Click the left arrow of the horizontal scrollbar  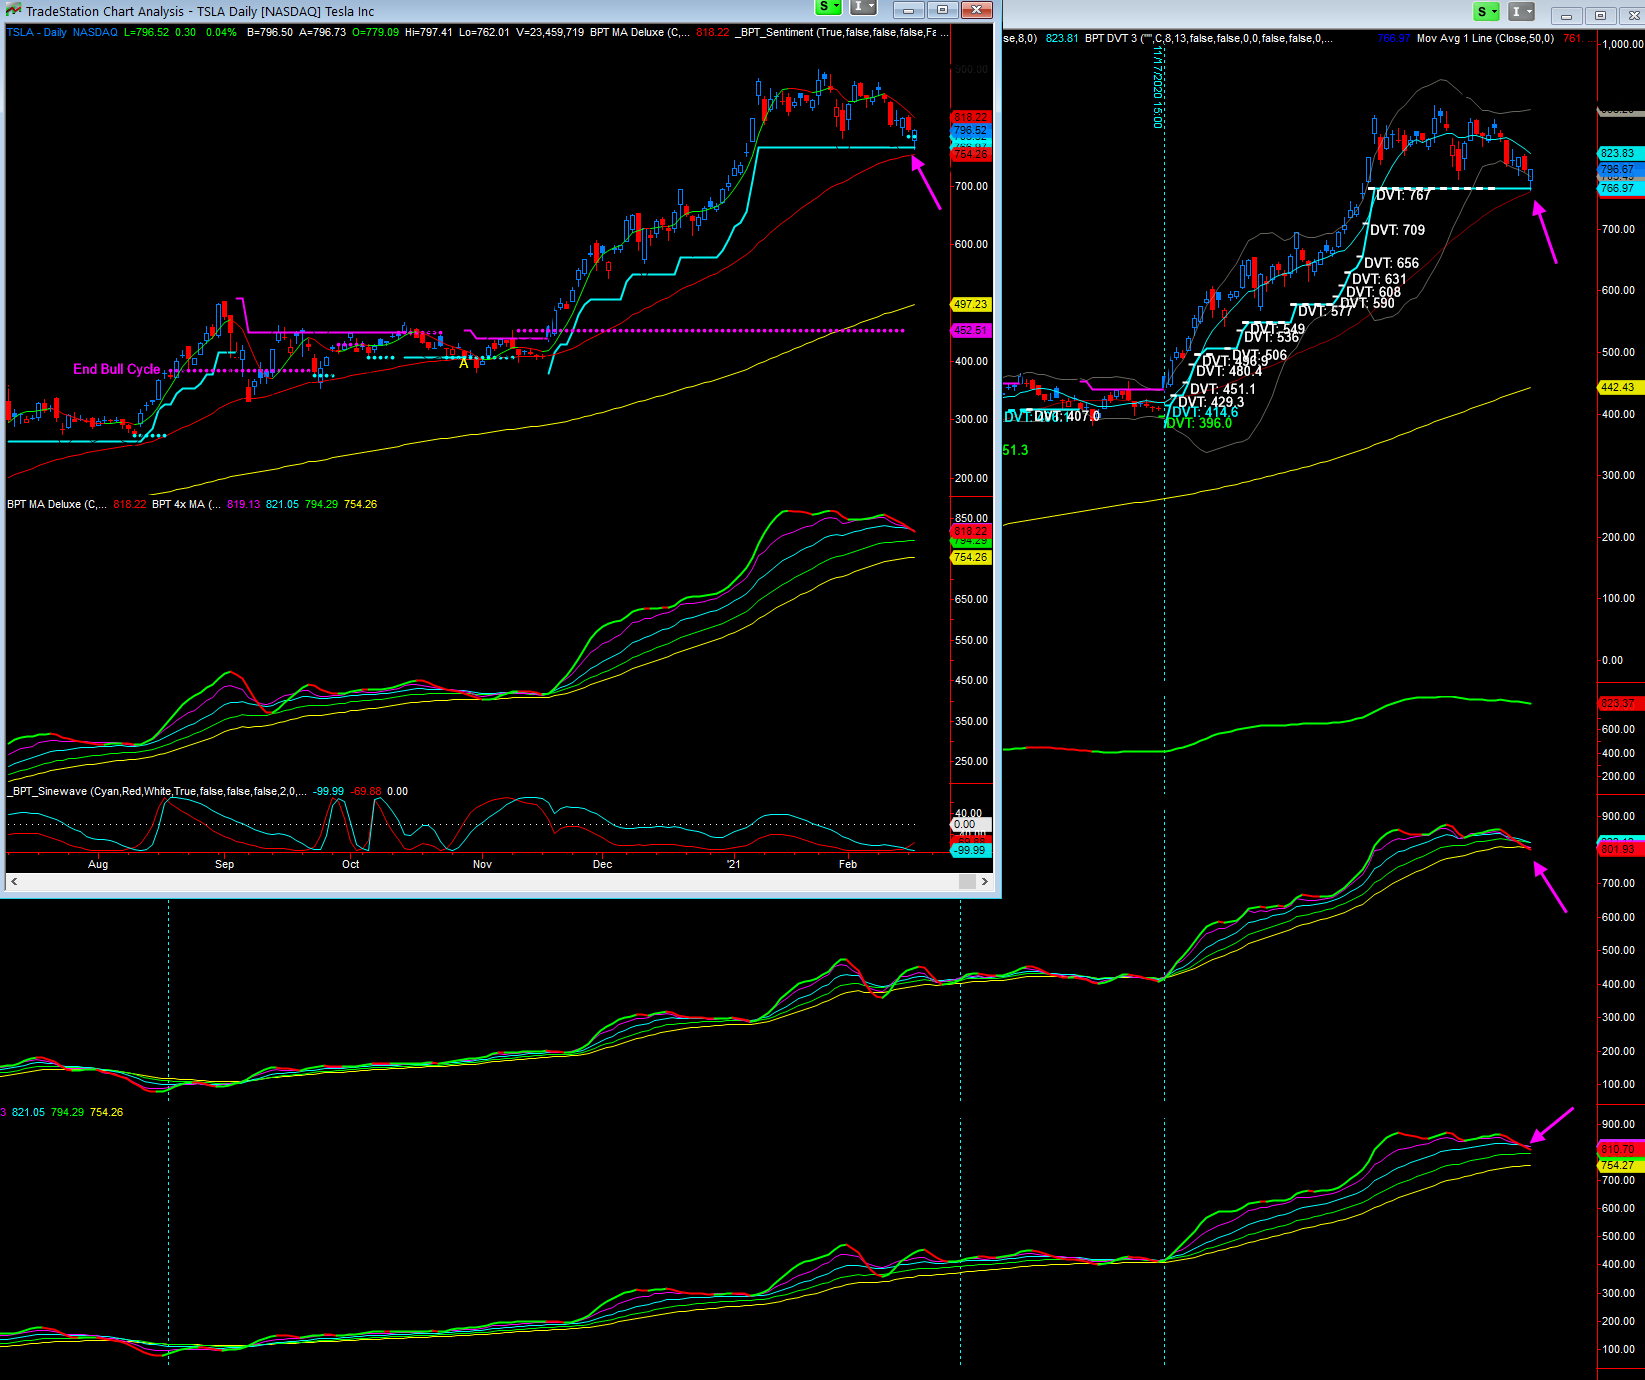click(x=13, y=881)
